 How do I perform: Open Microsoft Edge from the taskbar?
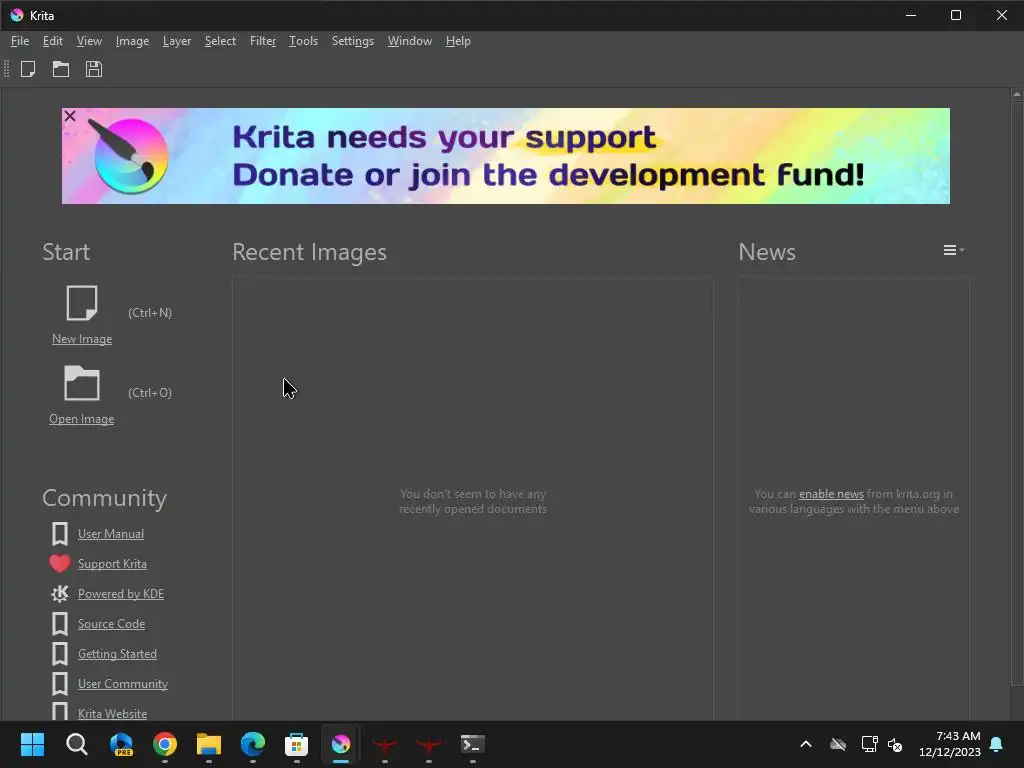click(x=253, y=744)
